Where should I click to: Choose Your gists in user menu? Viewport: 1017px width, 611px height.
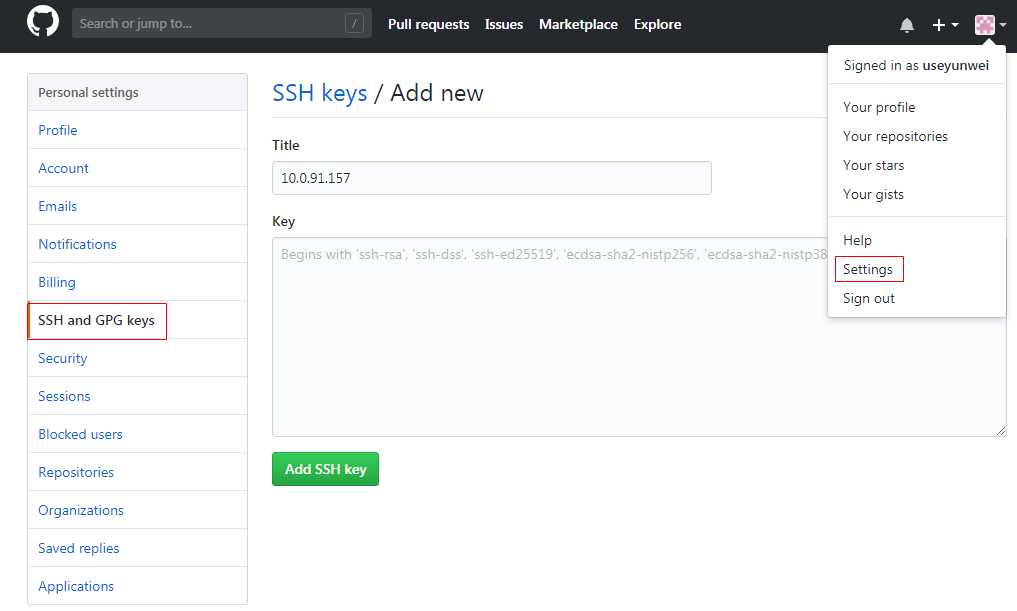pyautogui.click(x=873, y=195)
